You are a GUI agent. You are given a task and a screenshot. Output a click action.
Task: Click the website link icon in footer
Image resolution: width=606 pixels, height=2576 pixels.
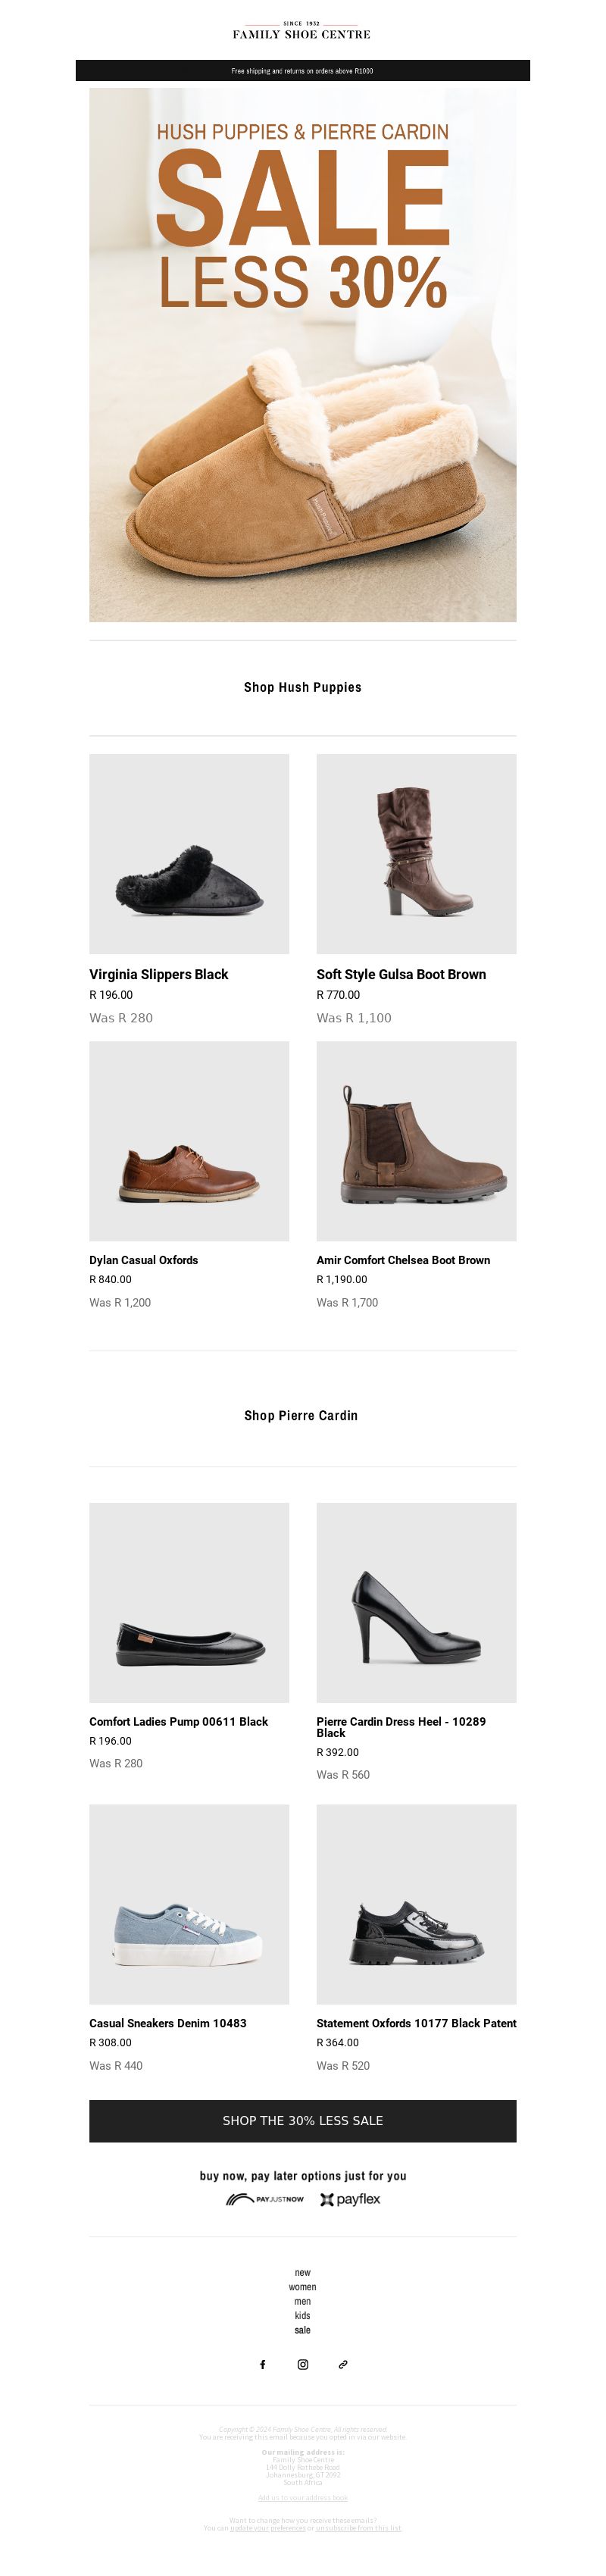343,2364
